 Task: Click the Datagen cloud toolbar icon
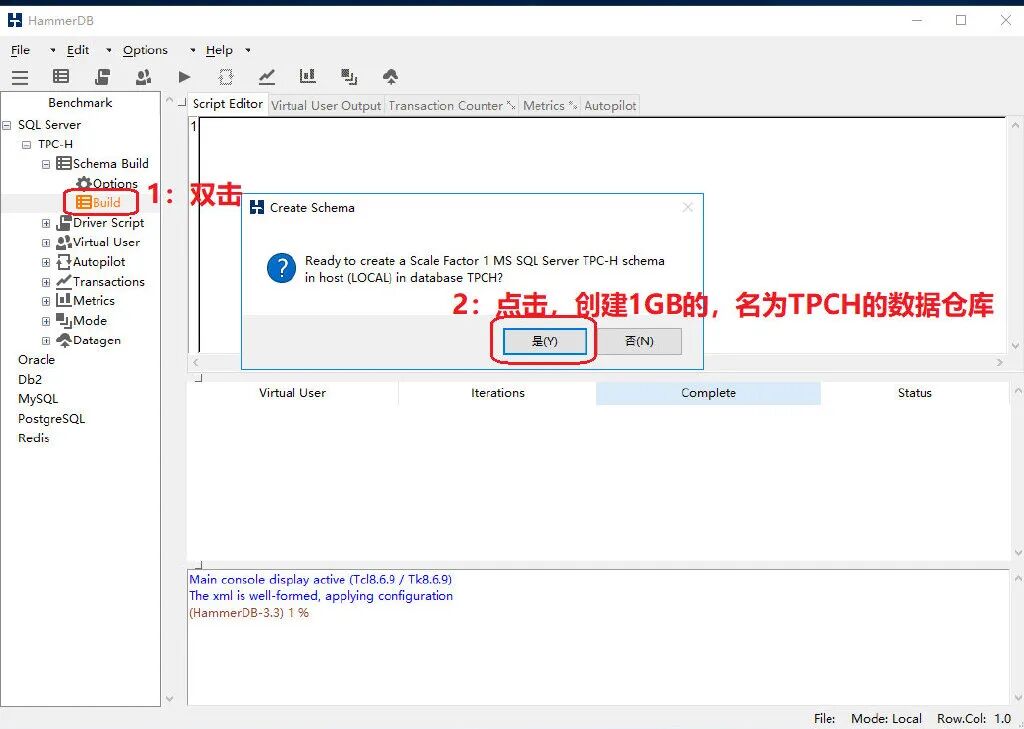coord(391,77)
